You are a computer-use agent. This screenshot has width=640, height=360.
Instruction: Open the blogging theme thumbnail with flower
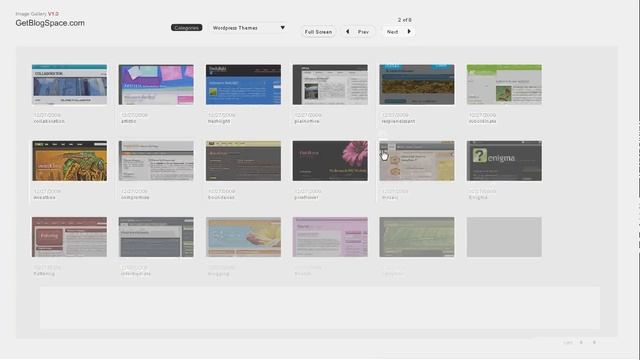(x=243, y=237)
